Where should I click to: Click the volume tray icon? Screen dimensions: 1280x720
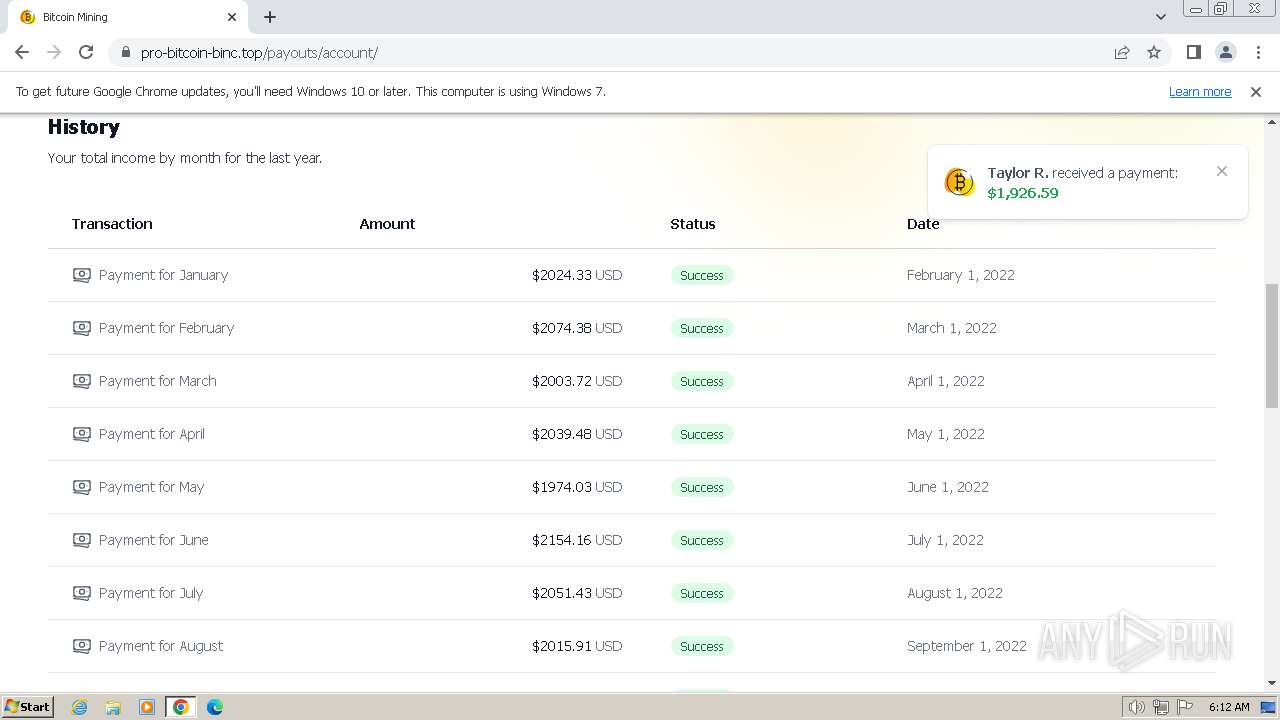[1136, 707]
